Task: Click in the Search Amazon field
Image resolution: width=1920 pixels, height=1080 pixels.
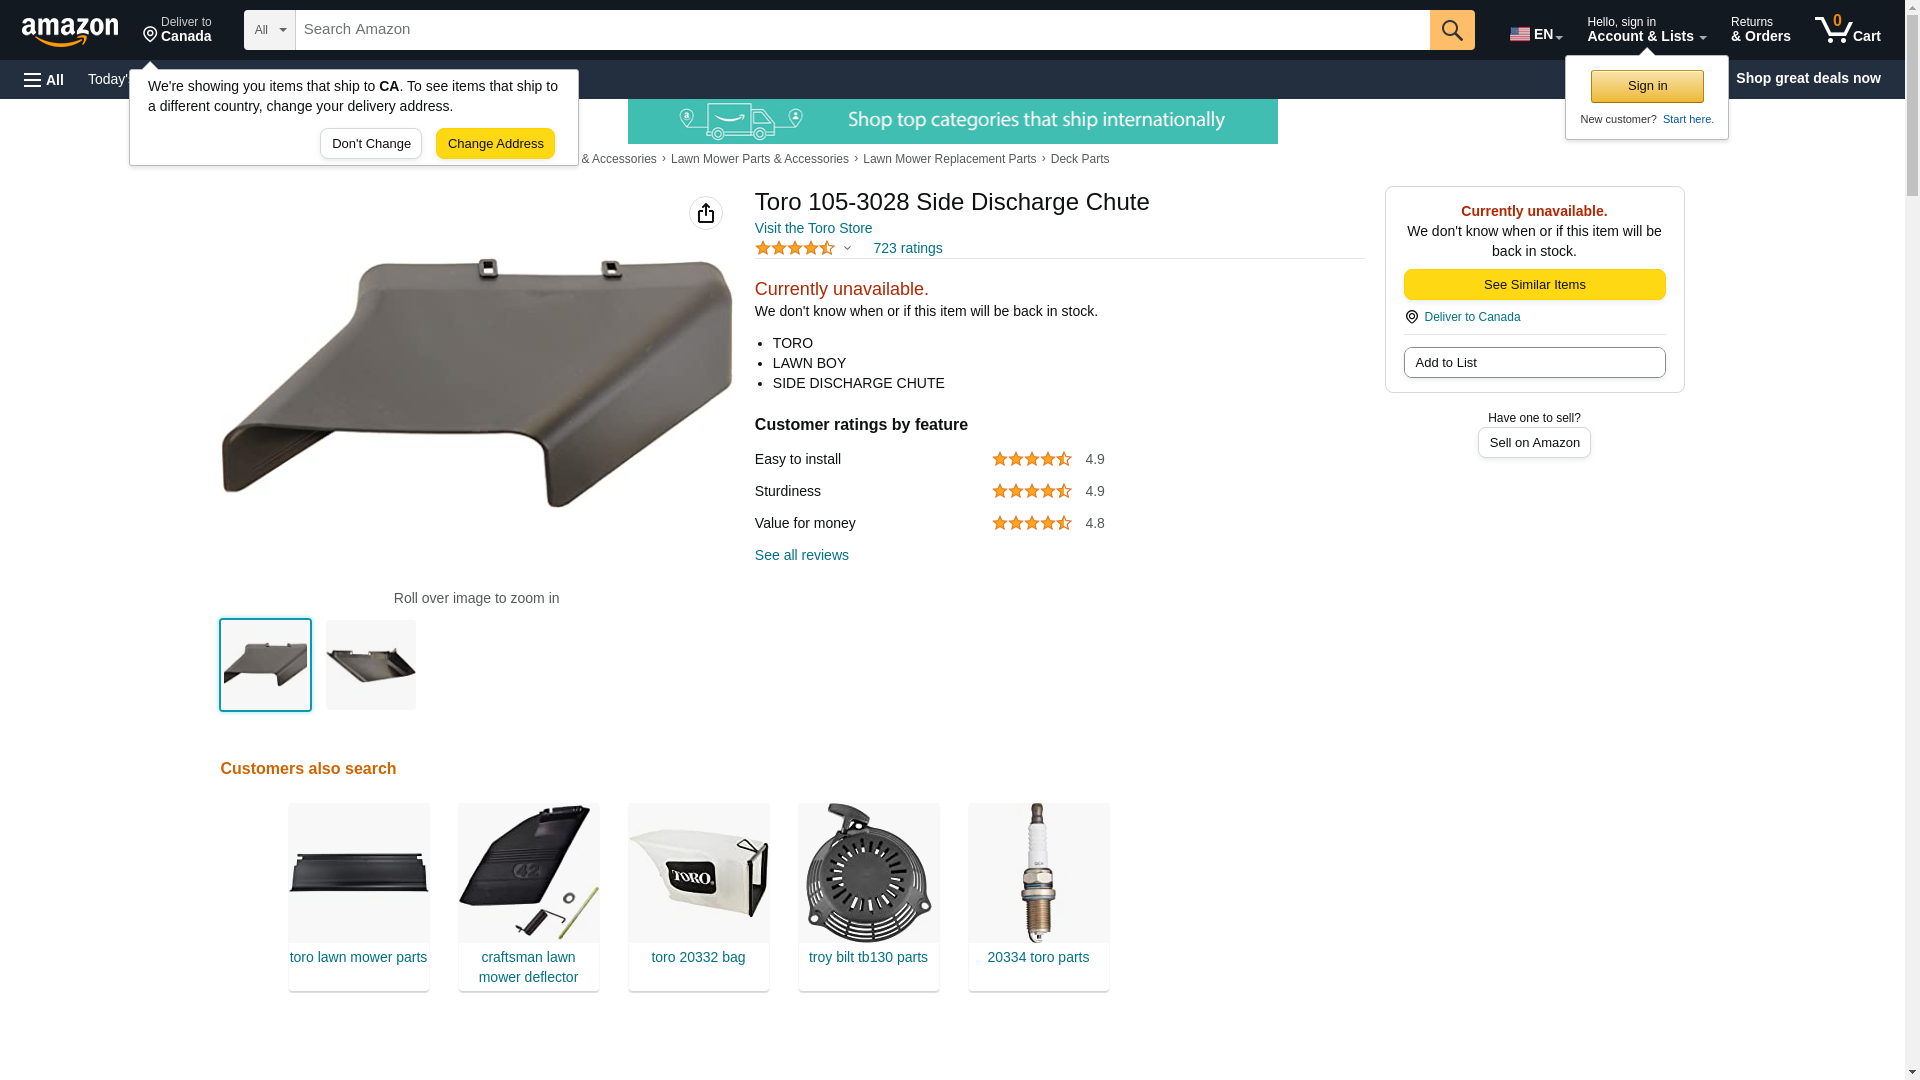Action: click(862, 30)
